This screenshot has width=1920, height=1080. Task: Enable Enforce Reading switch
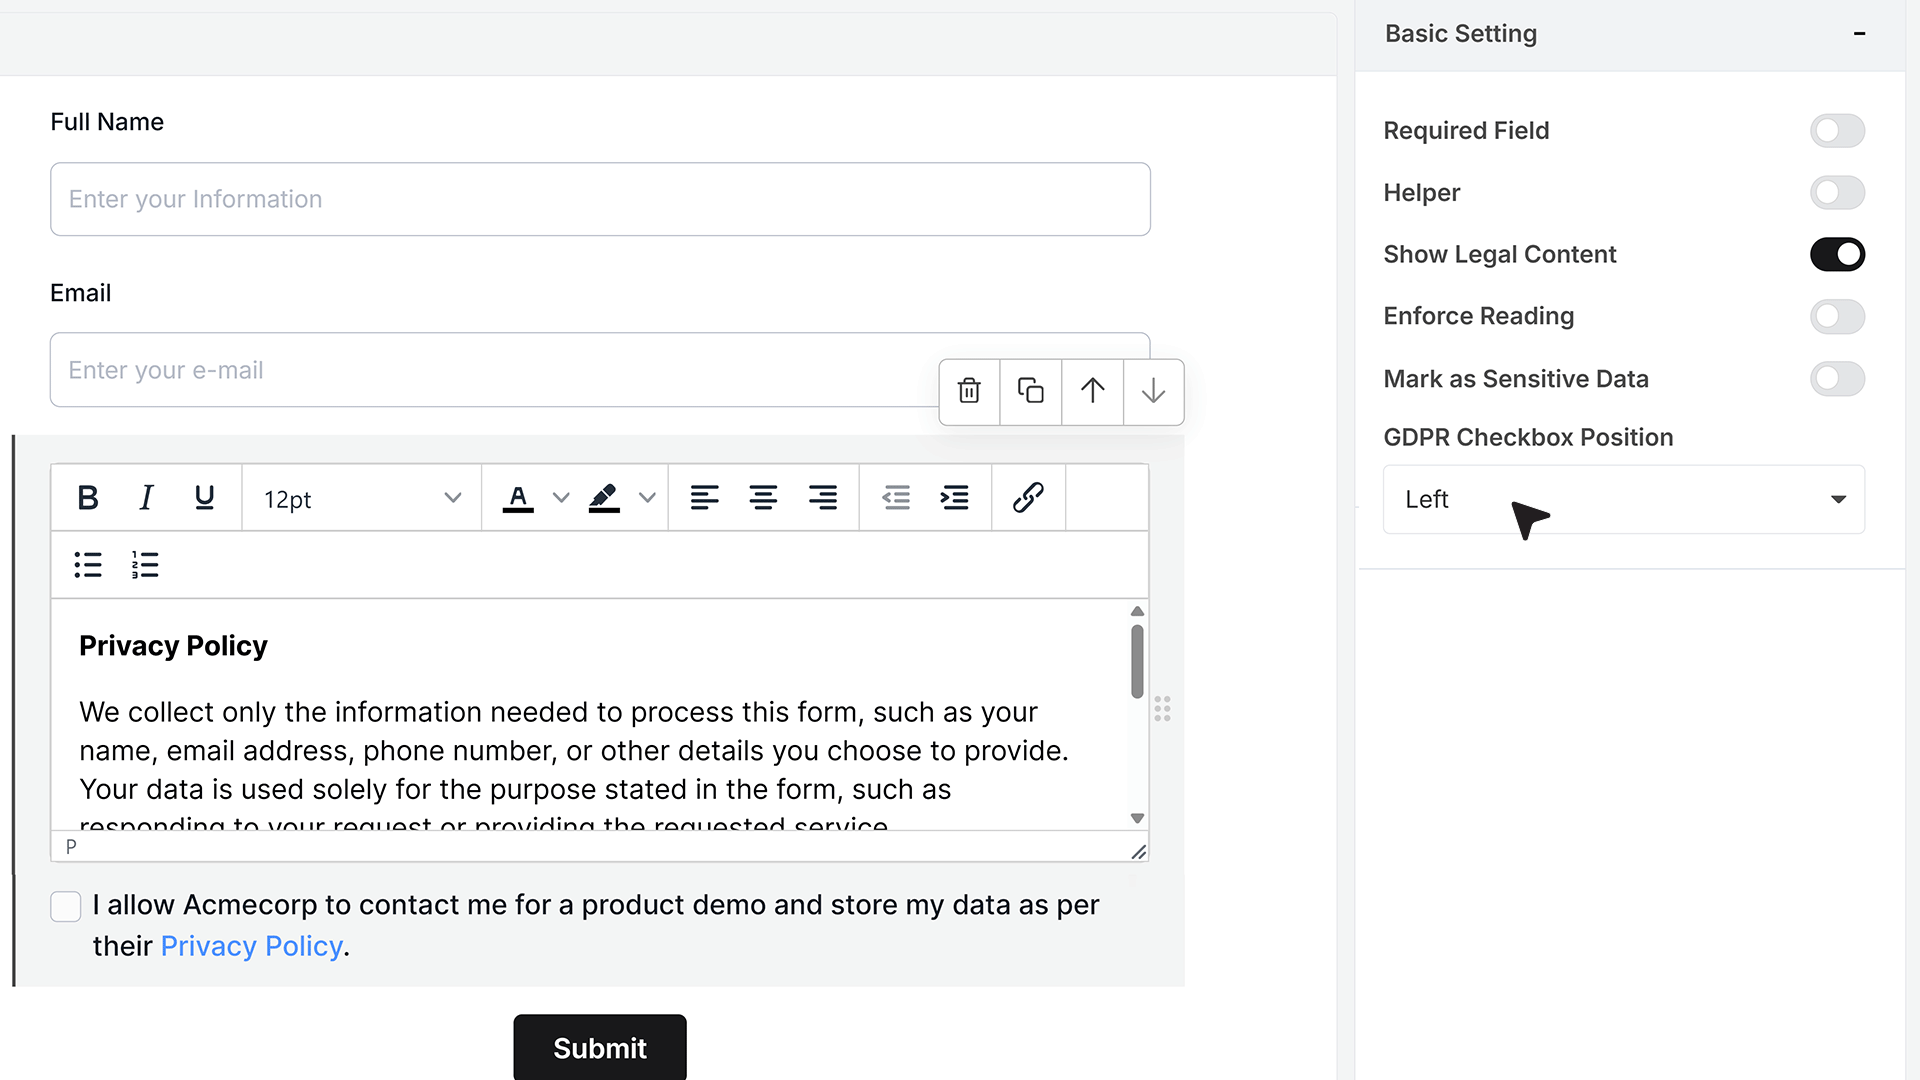click(1837, 317)
